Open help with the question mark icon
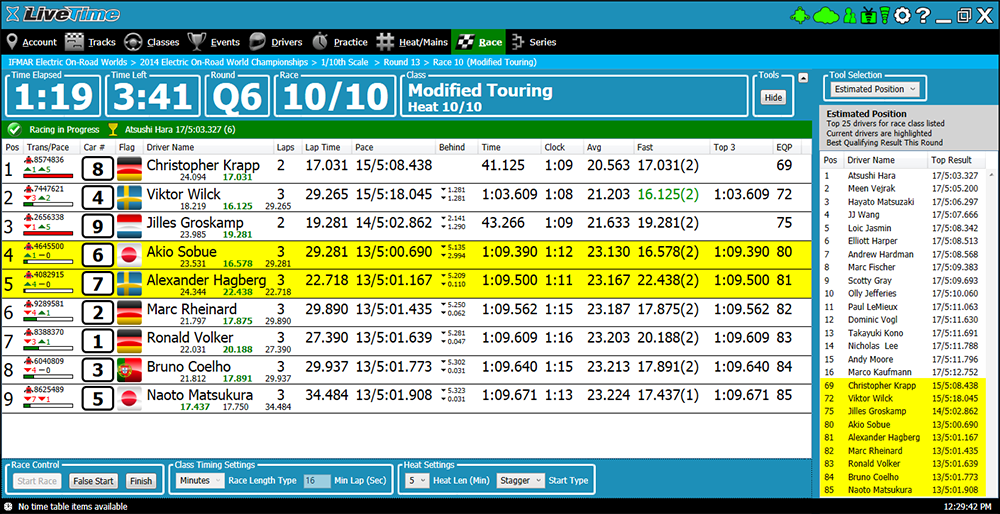The image size is (1000, 514). pos(922,14)
